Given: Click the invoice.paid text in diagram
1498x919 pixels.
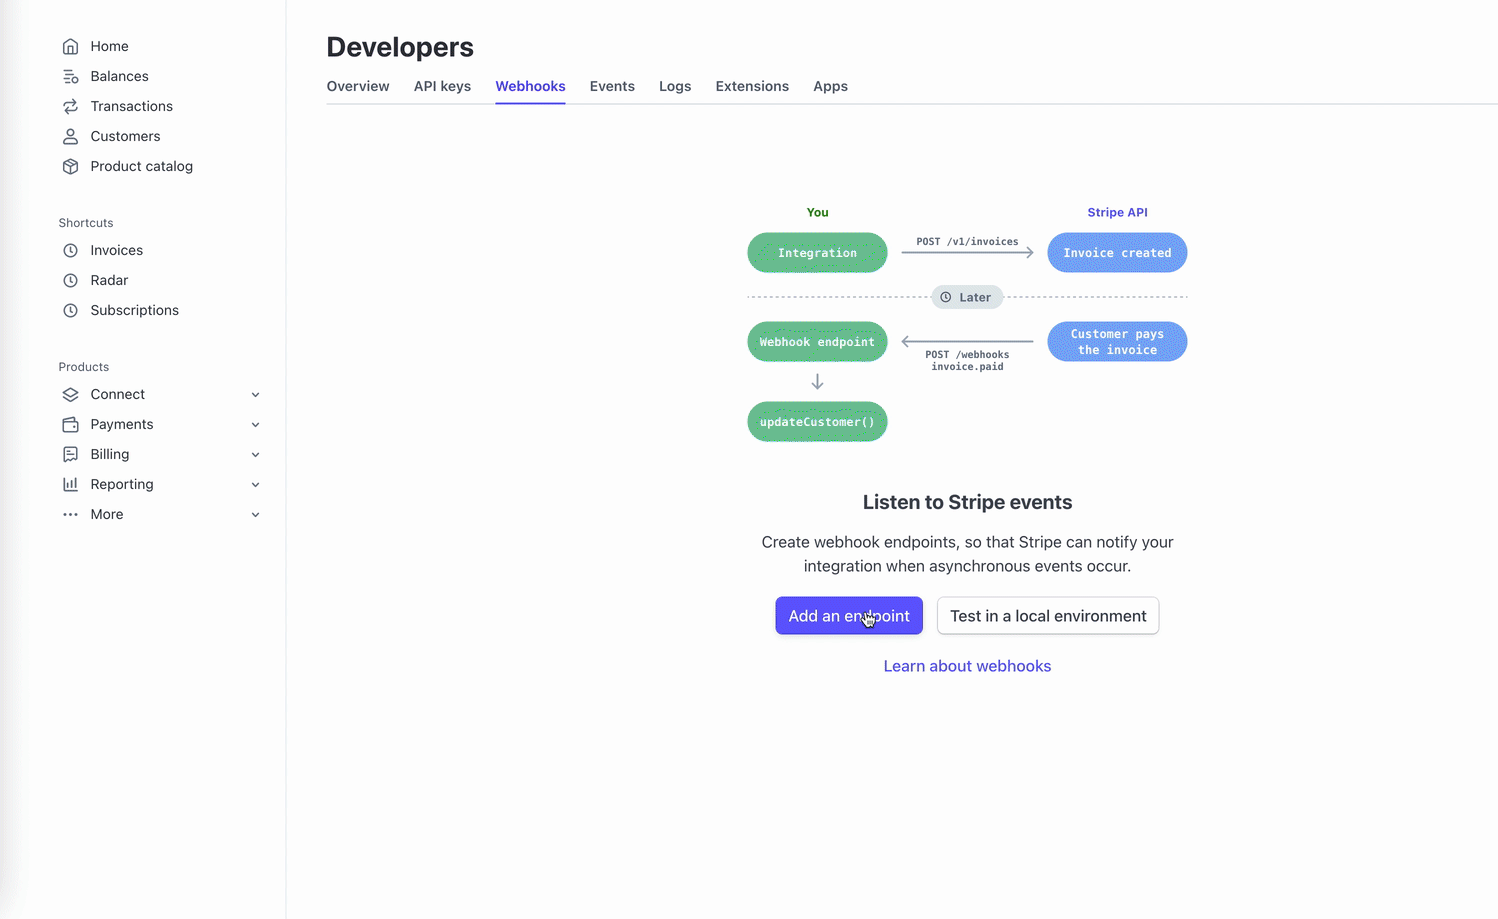Looking at the screenshot, I should (967, 367).
